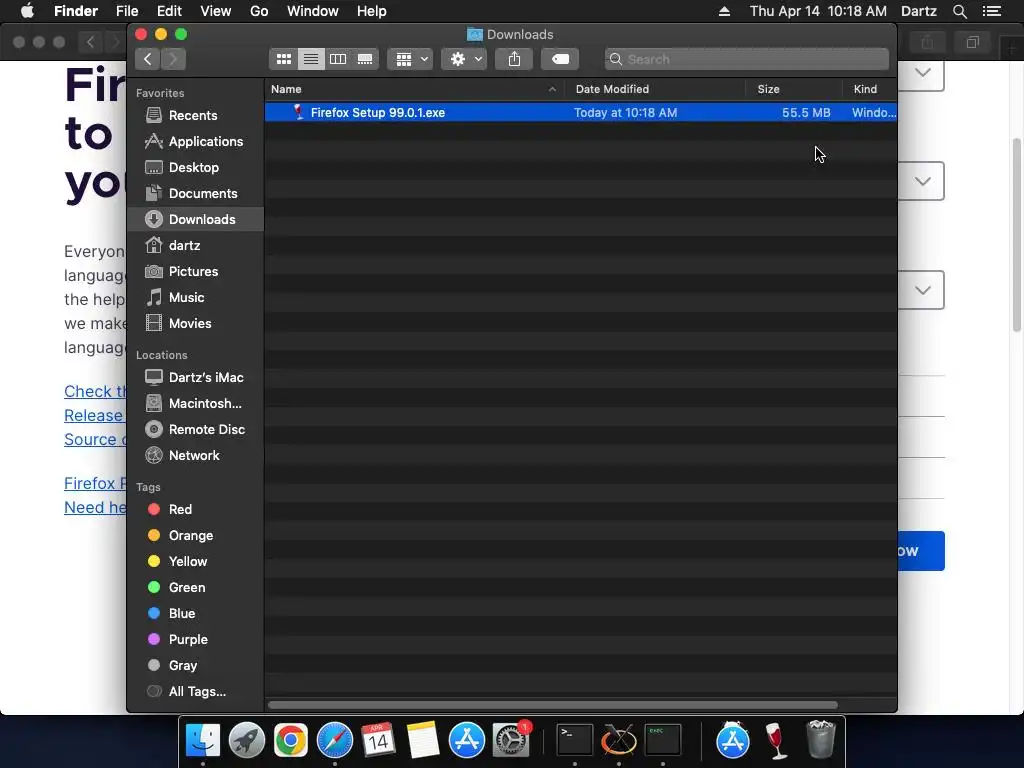This screenshot has height=768, width=1024.
Task: Open the group-by arrangement dropdown
Action: 410,59
